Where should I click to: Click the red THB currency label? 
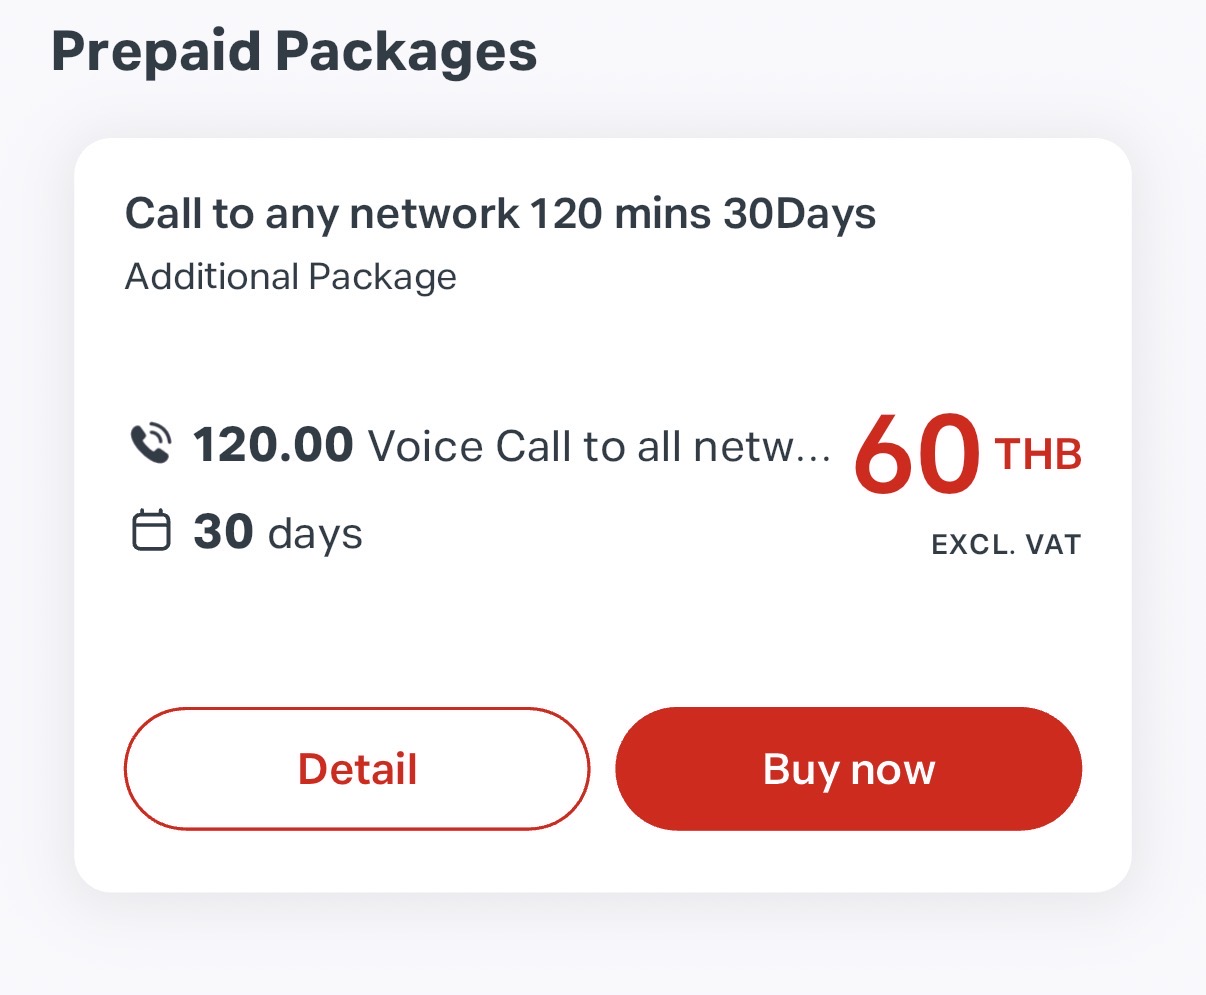tap(1038, 455)
